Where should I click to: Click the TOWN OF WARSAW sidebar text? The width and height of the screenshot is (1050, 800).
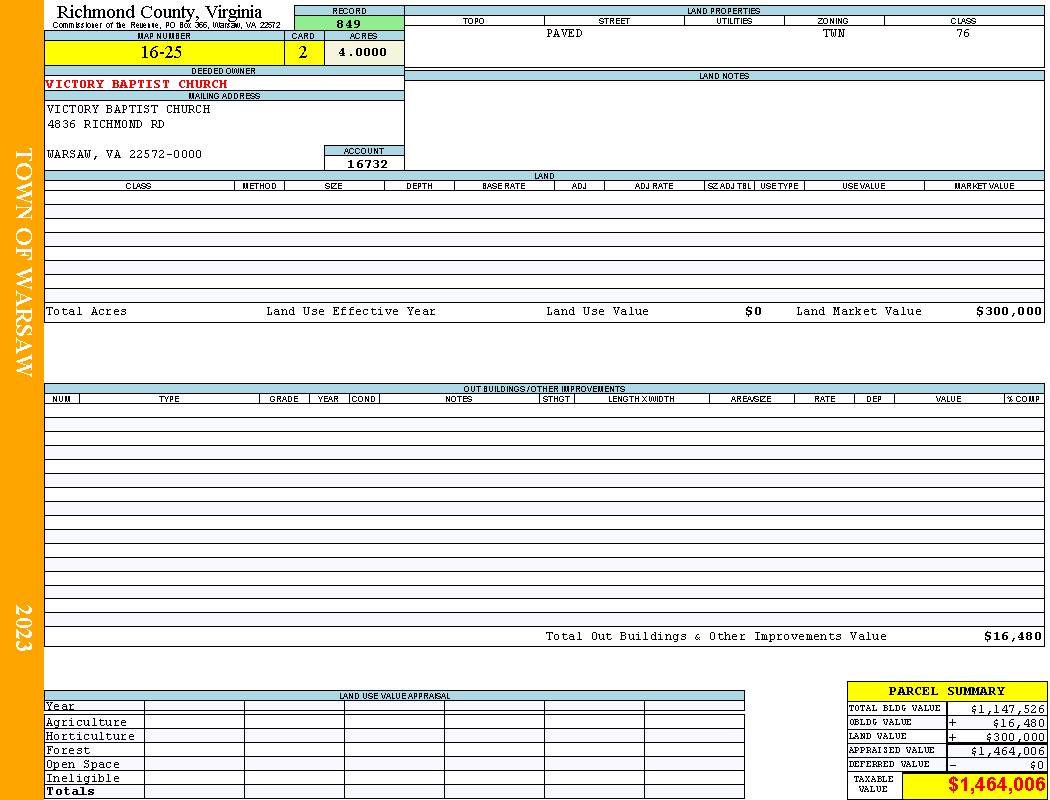23,262
